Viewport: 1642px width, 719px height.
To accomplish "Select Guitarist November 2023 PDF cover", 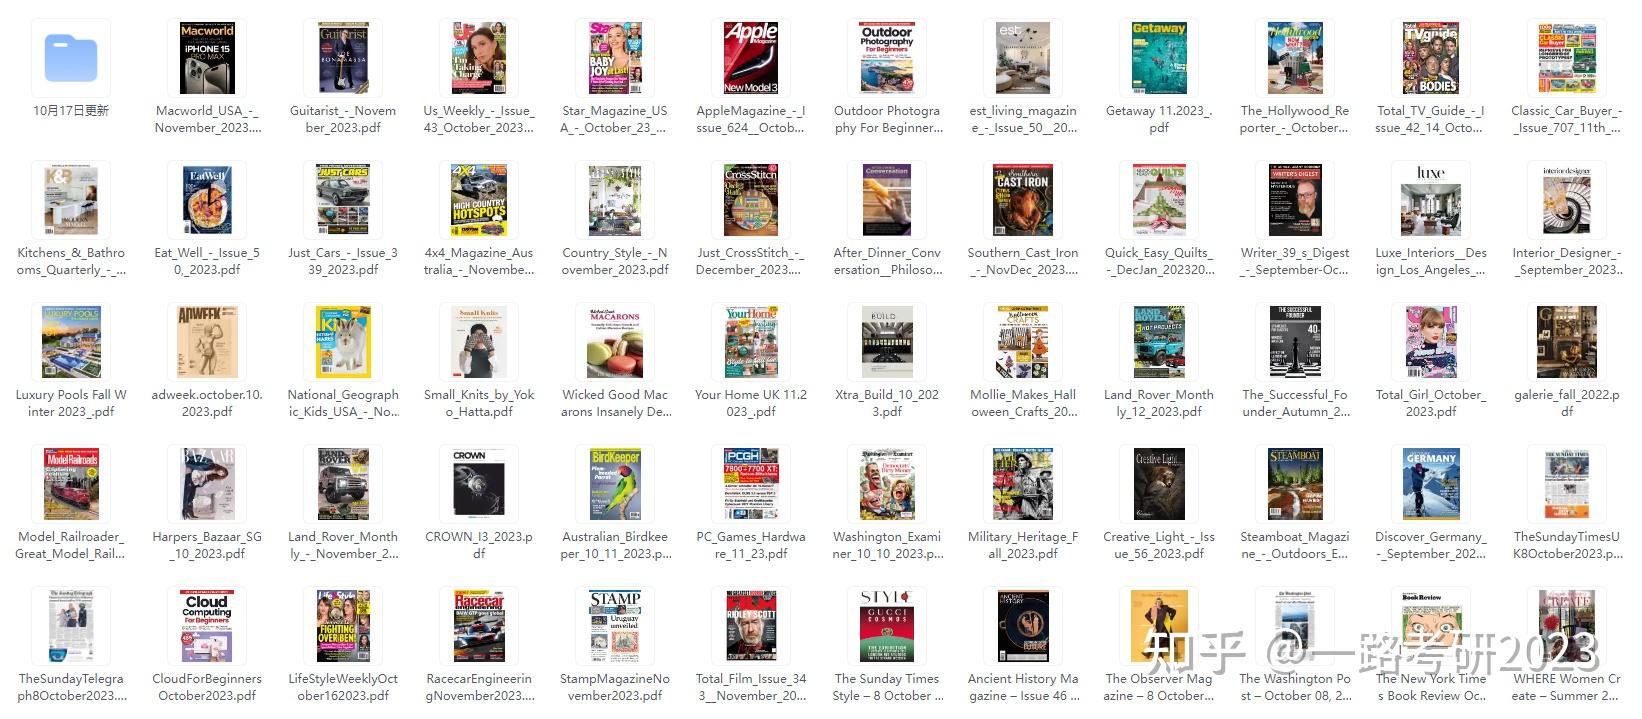I will pos(343,58).
